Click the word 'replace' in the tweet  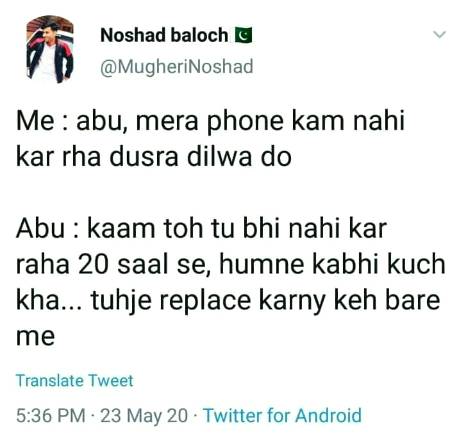[x=205, y=302]
